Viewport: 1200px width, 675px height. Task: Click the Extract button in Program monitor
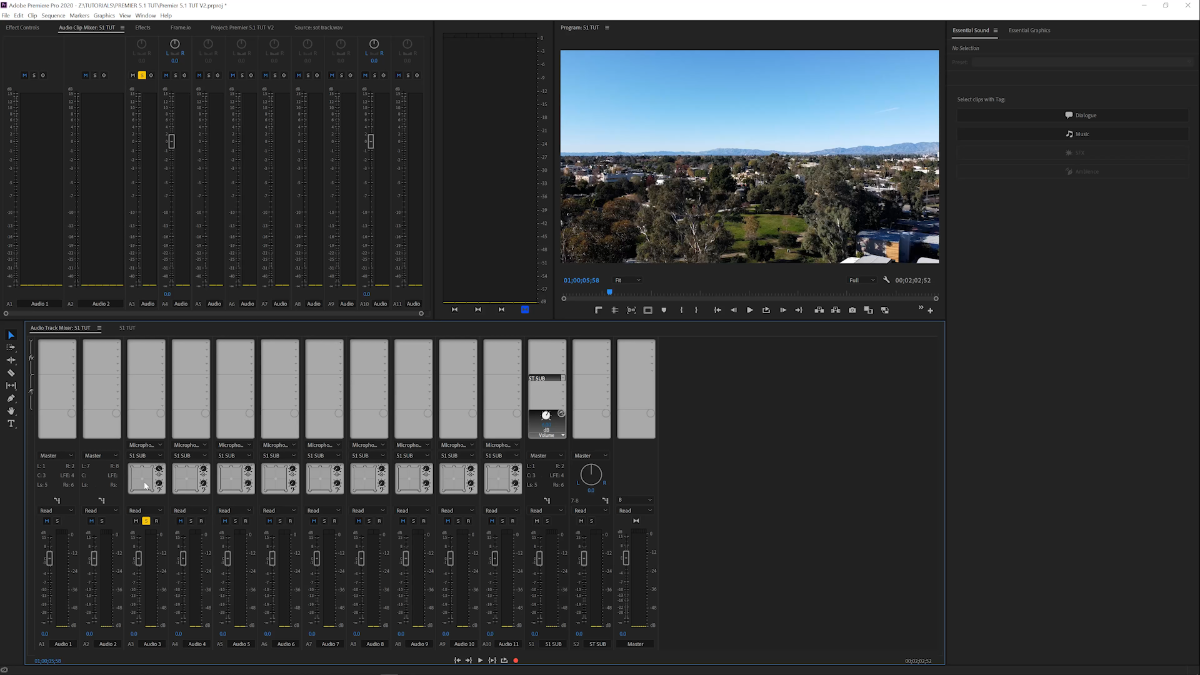click(836, 310)
